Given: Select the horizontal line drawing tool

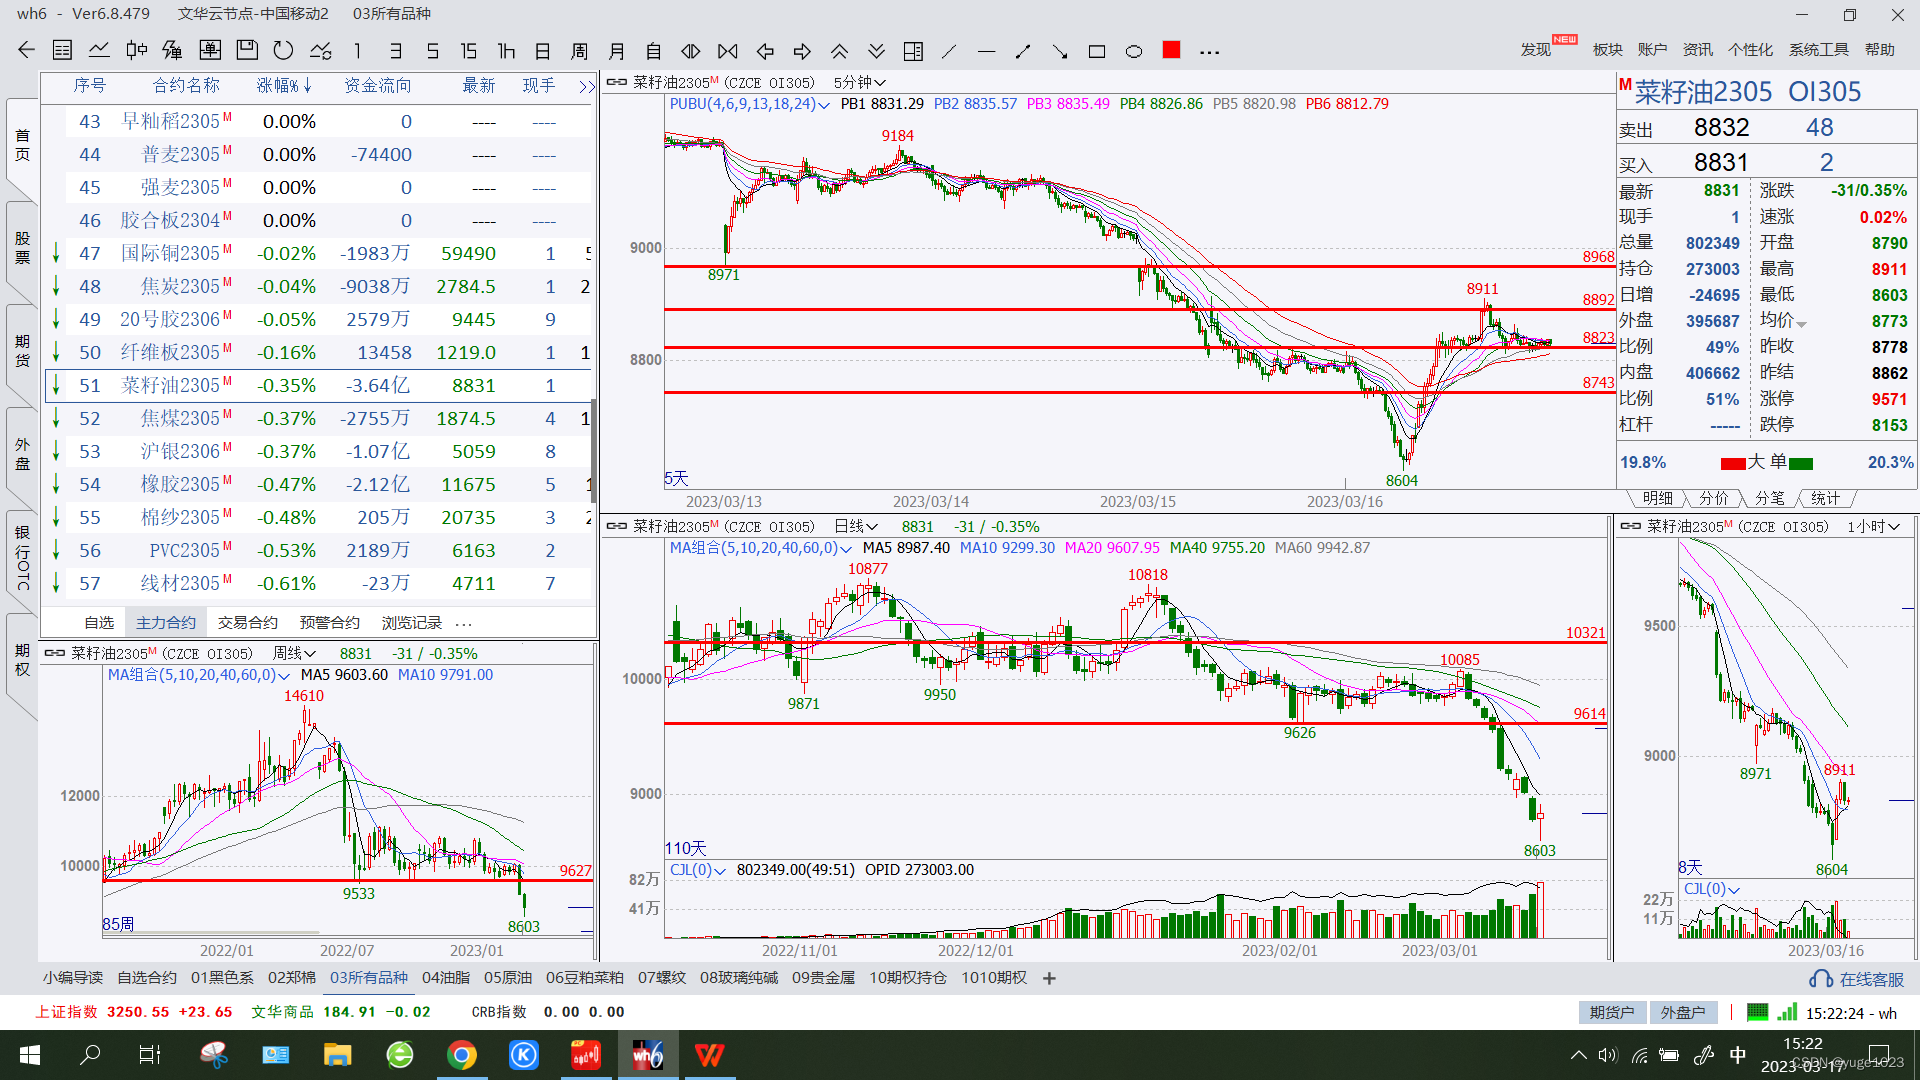Looking at the screenshot, I should tap(986, 51).
